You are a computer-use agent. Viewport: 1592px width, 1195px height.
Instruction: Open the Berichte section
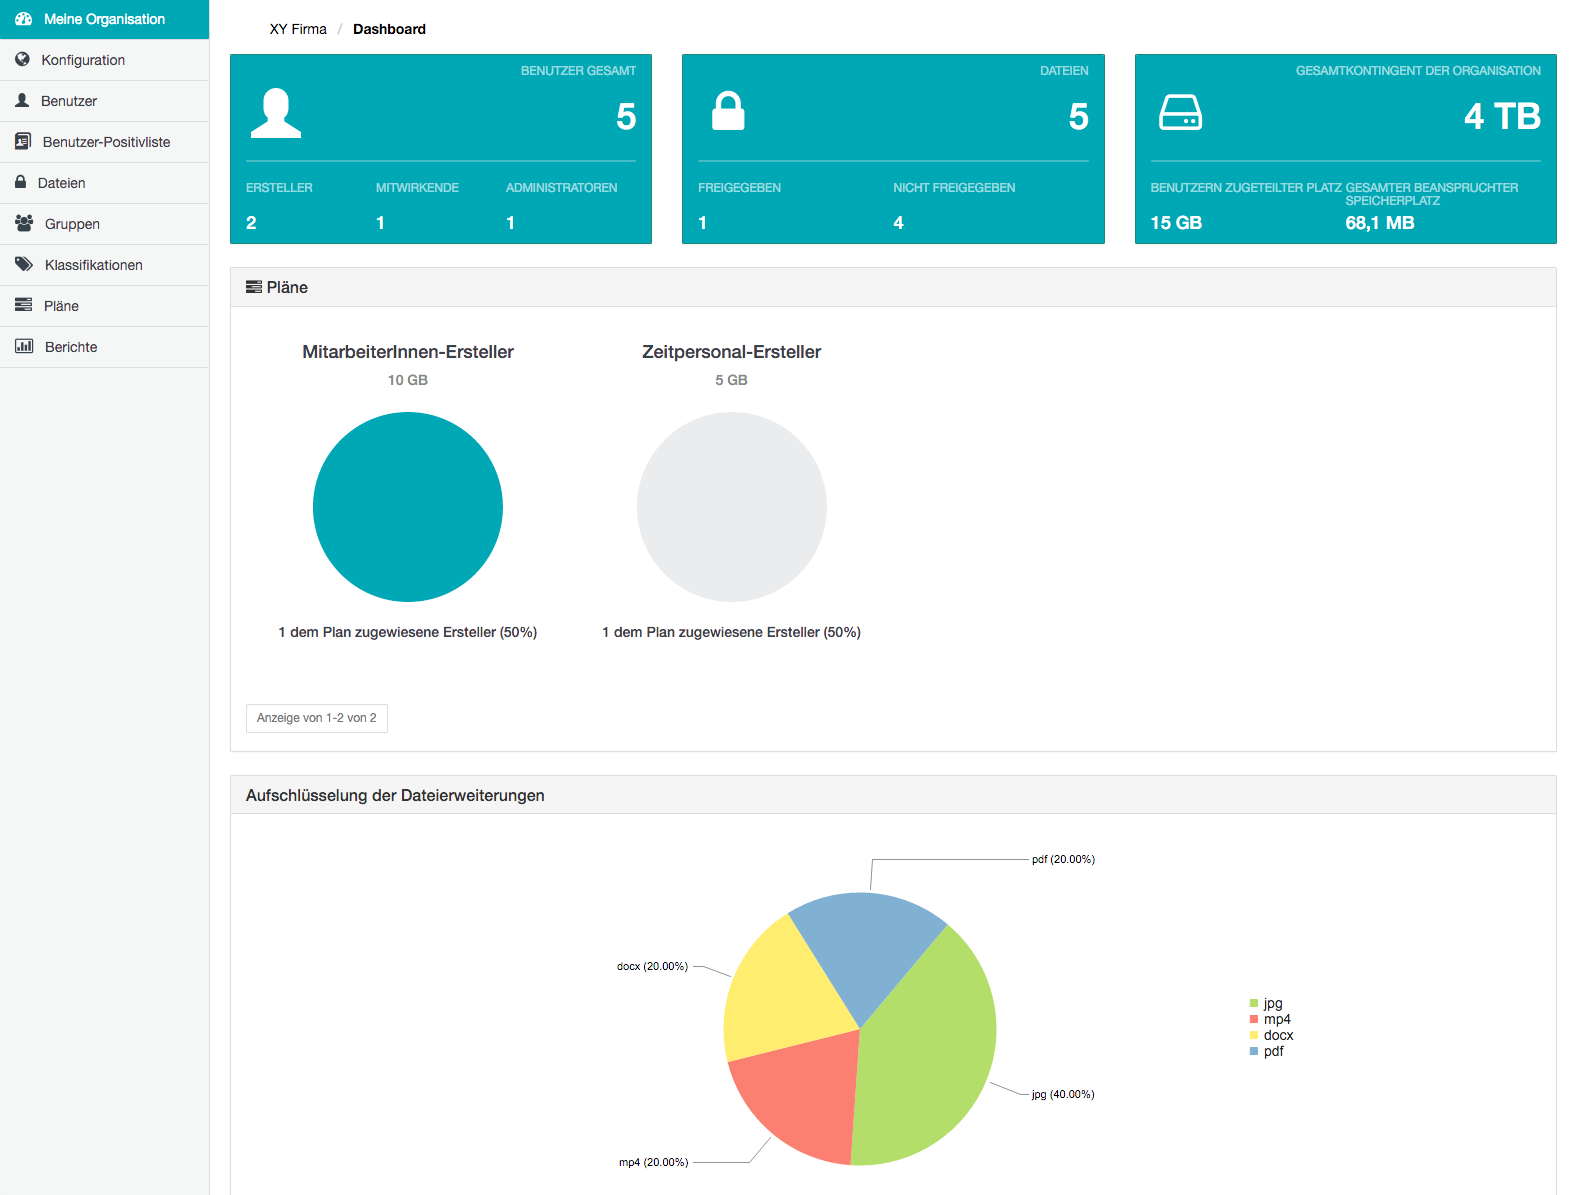coord(104,347)
